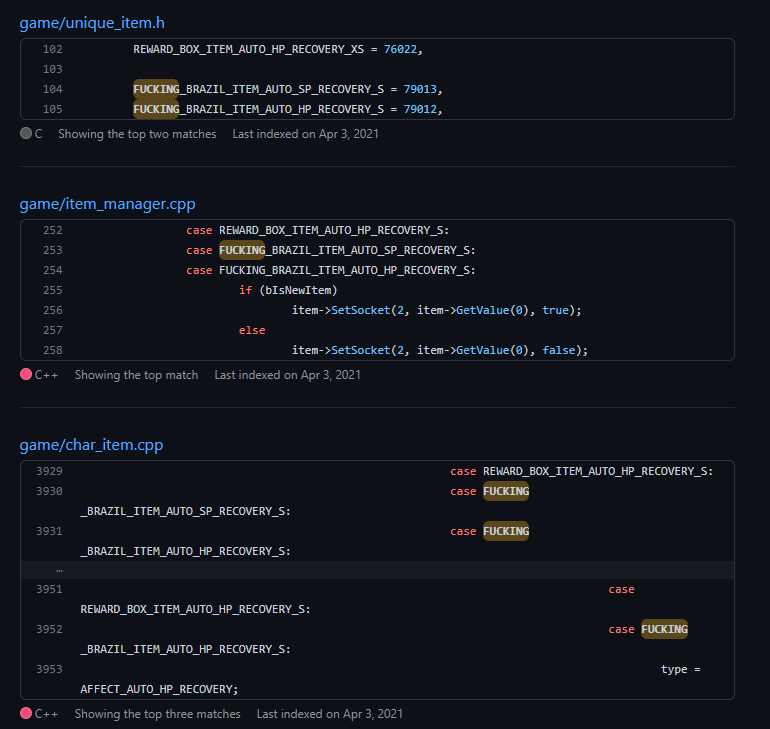The width and height of the screenshot is (770, 729).
Task: Click line number 103 in unique_item.h
Action: [x=53, y=69]
